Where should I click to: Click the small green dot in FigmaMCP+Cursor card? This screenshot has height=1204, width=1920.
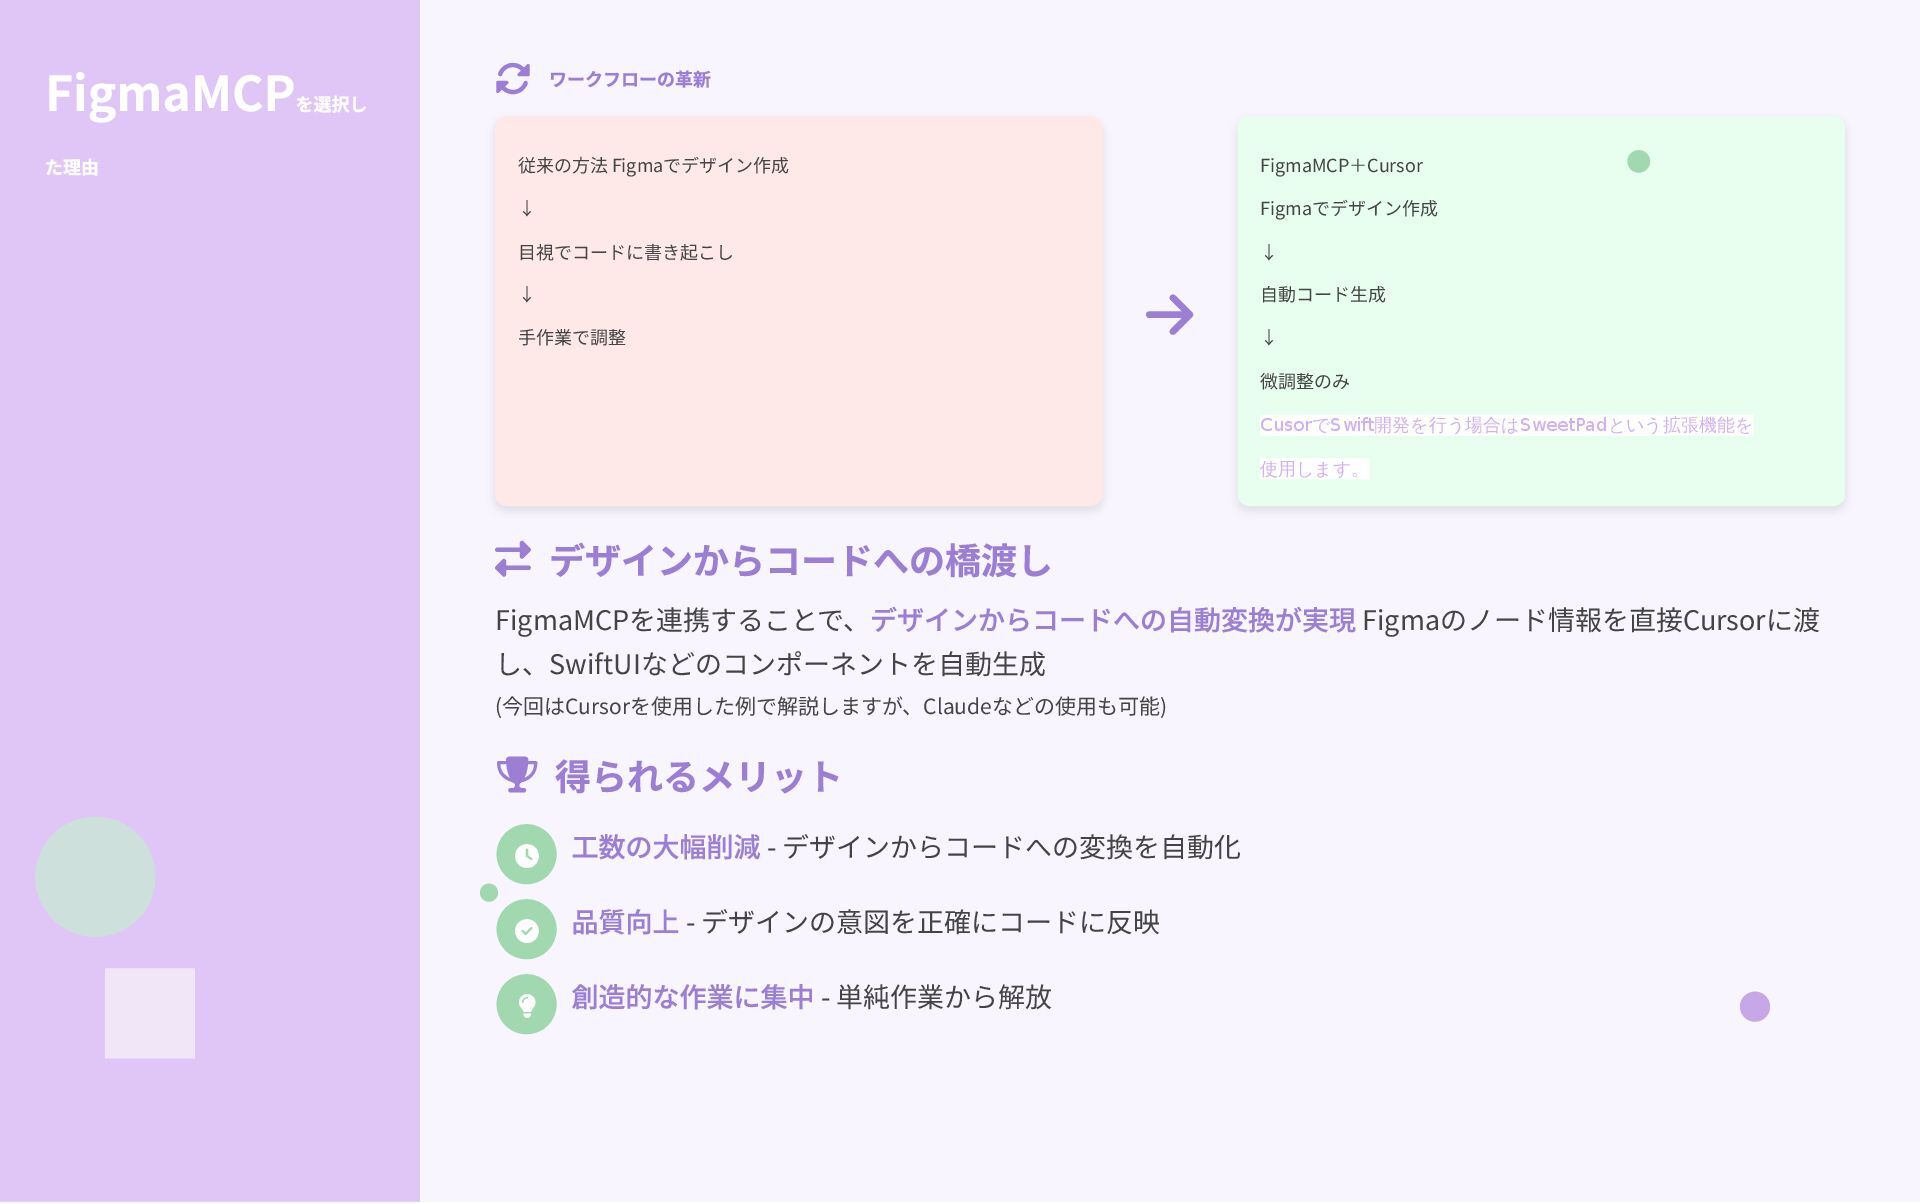tap(1638, 162)
